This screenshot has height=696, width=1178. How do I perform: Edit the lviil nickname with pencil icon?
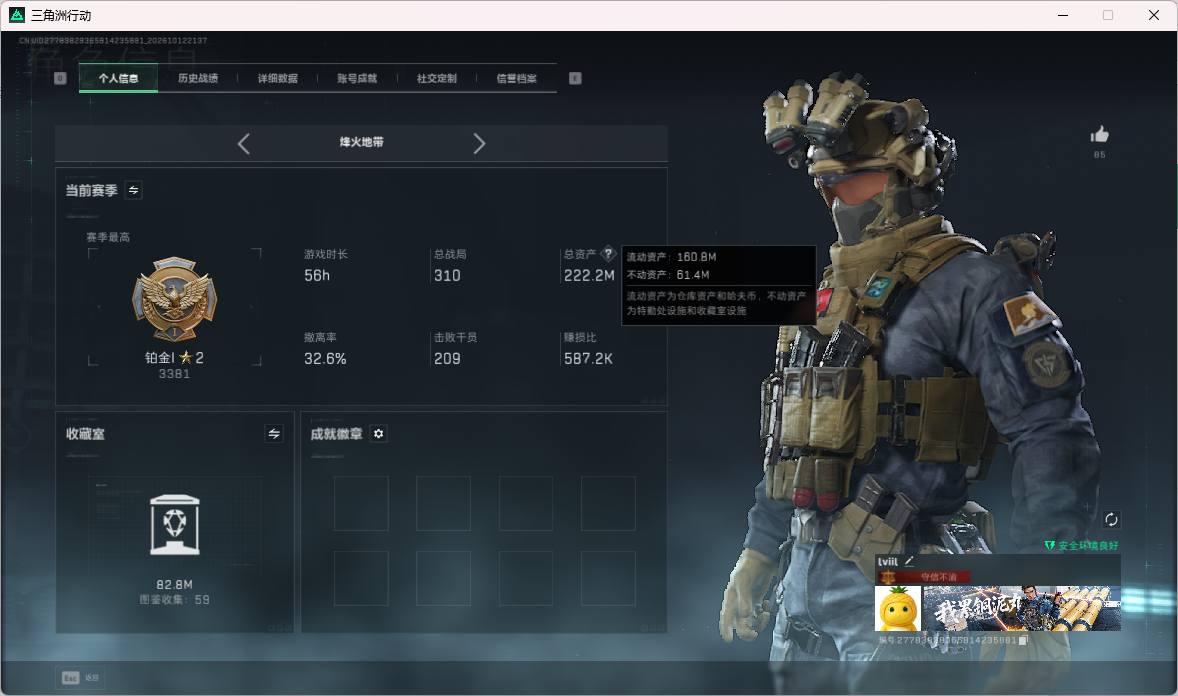tap(909, 561)
